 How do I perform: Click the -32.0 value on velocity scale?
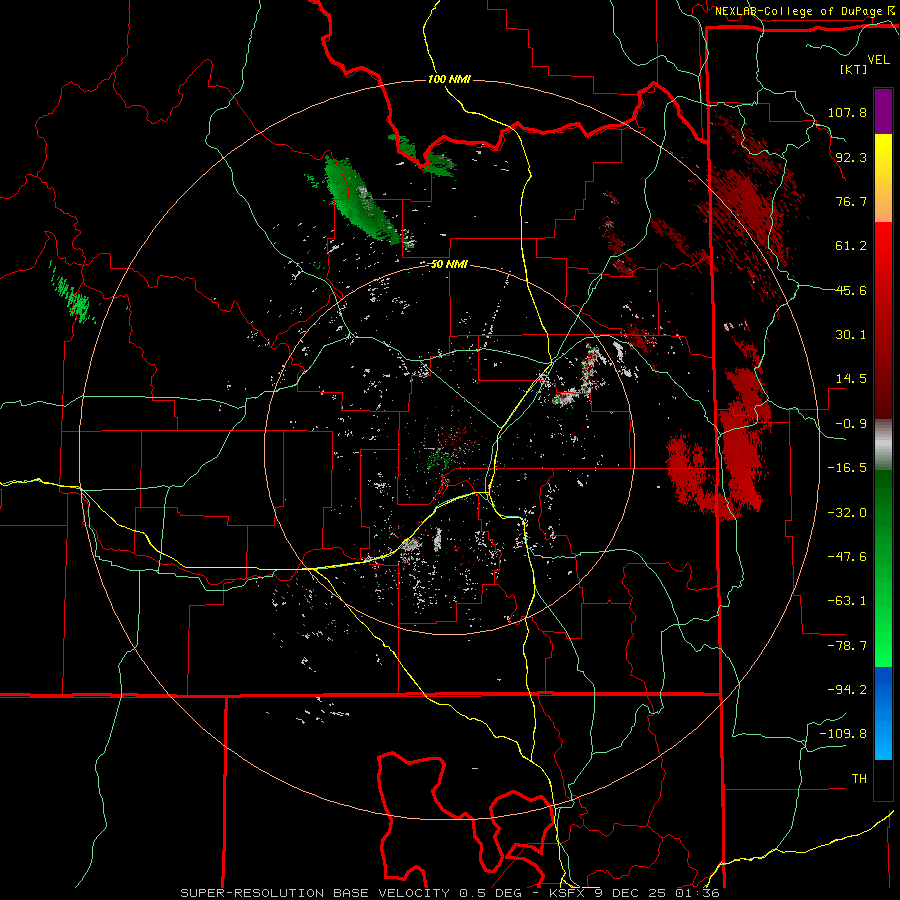847,513
